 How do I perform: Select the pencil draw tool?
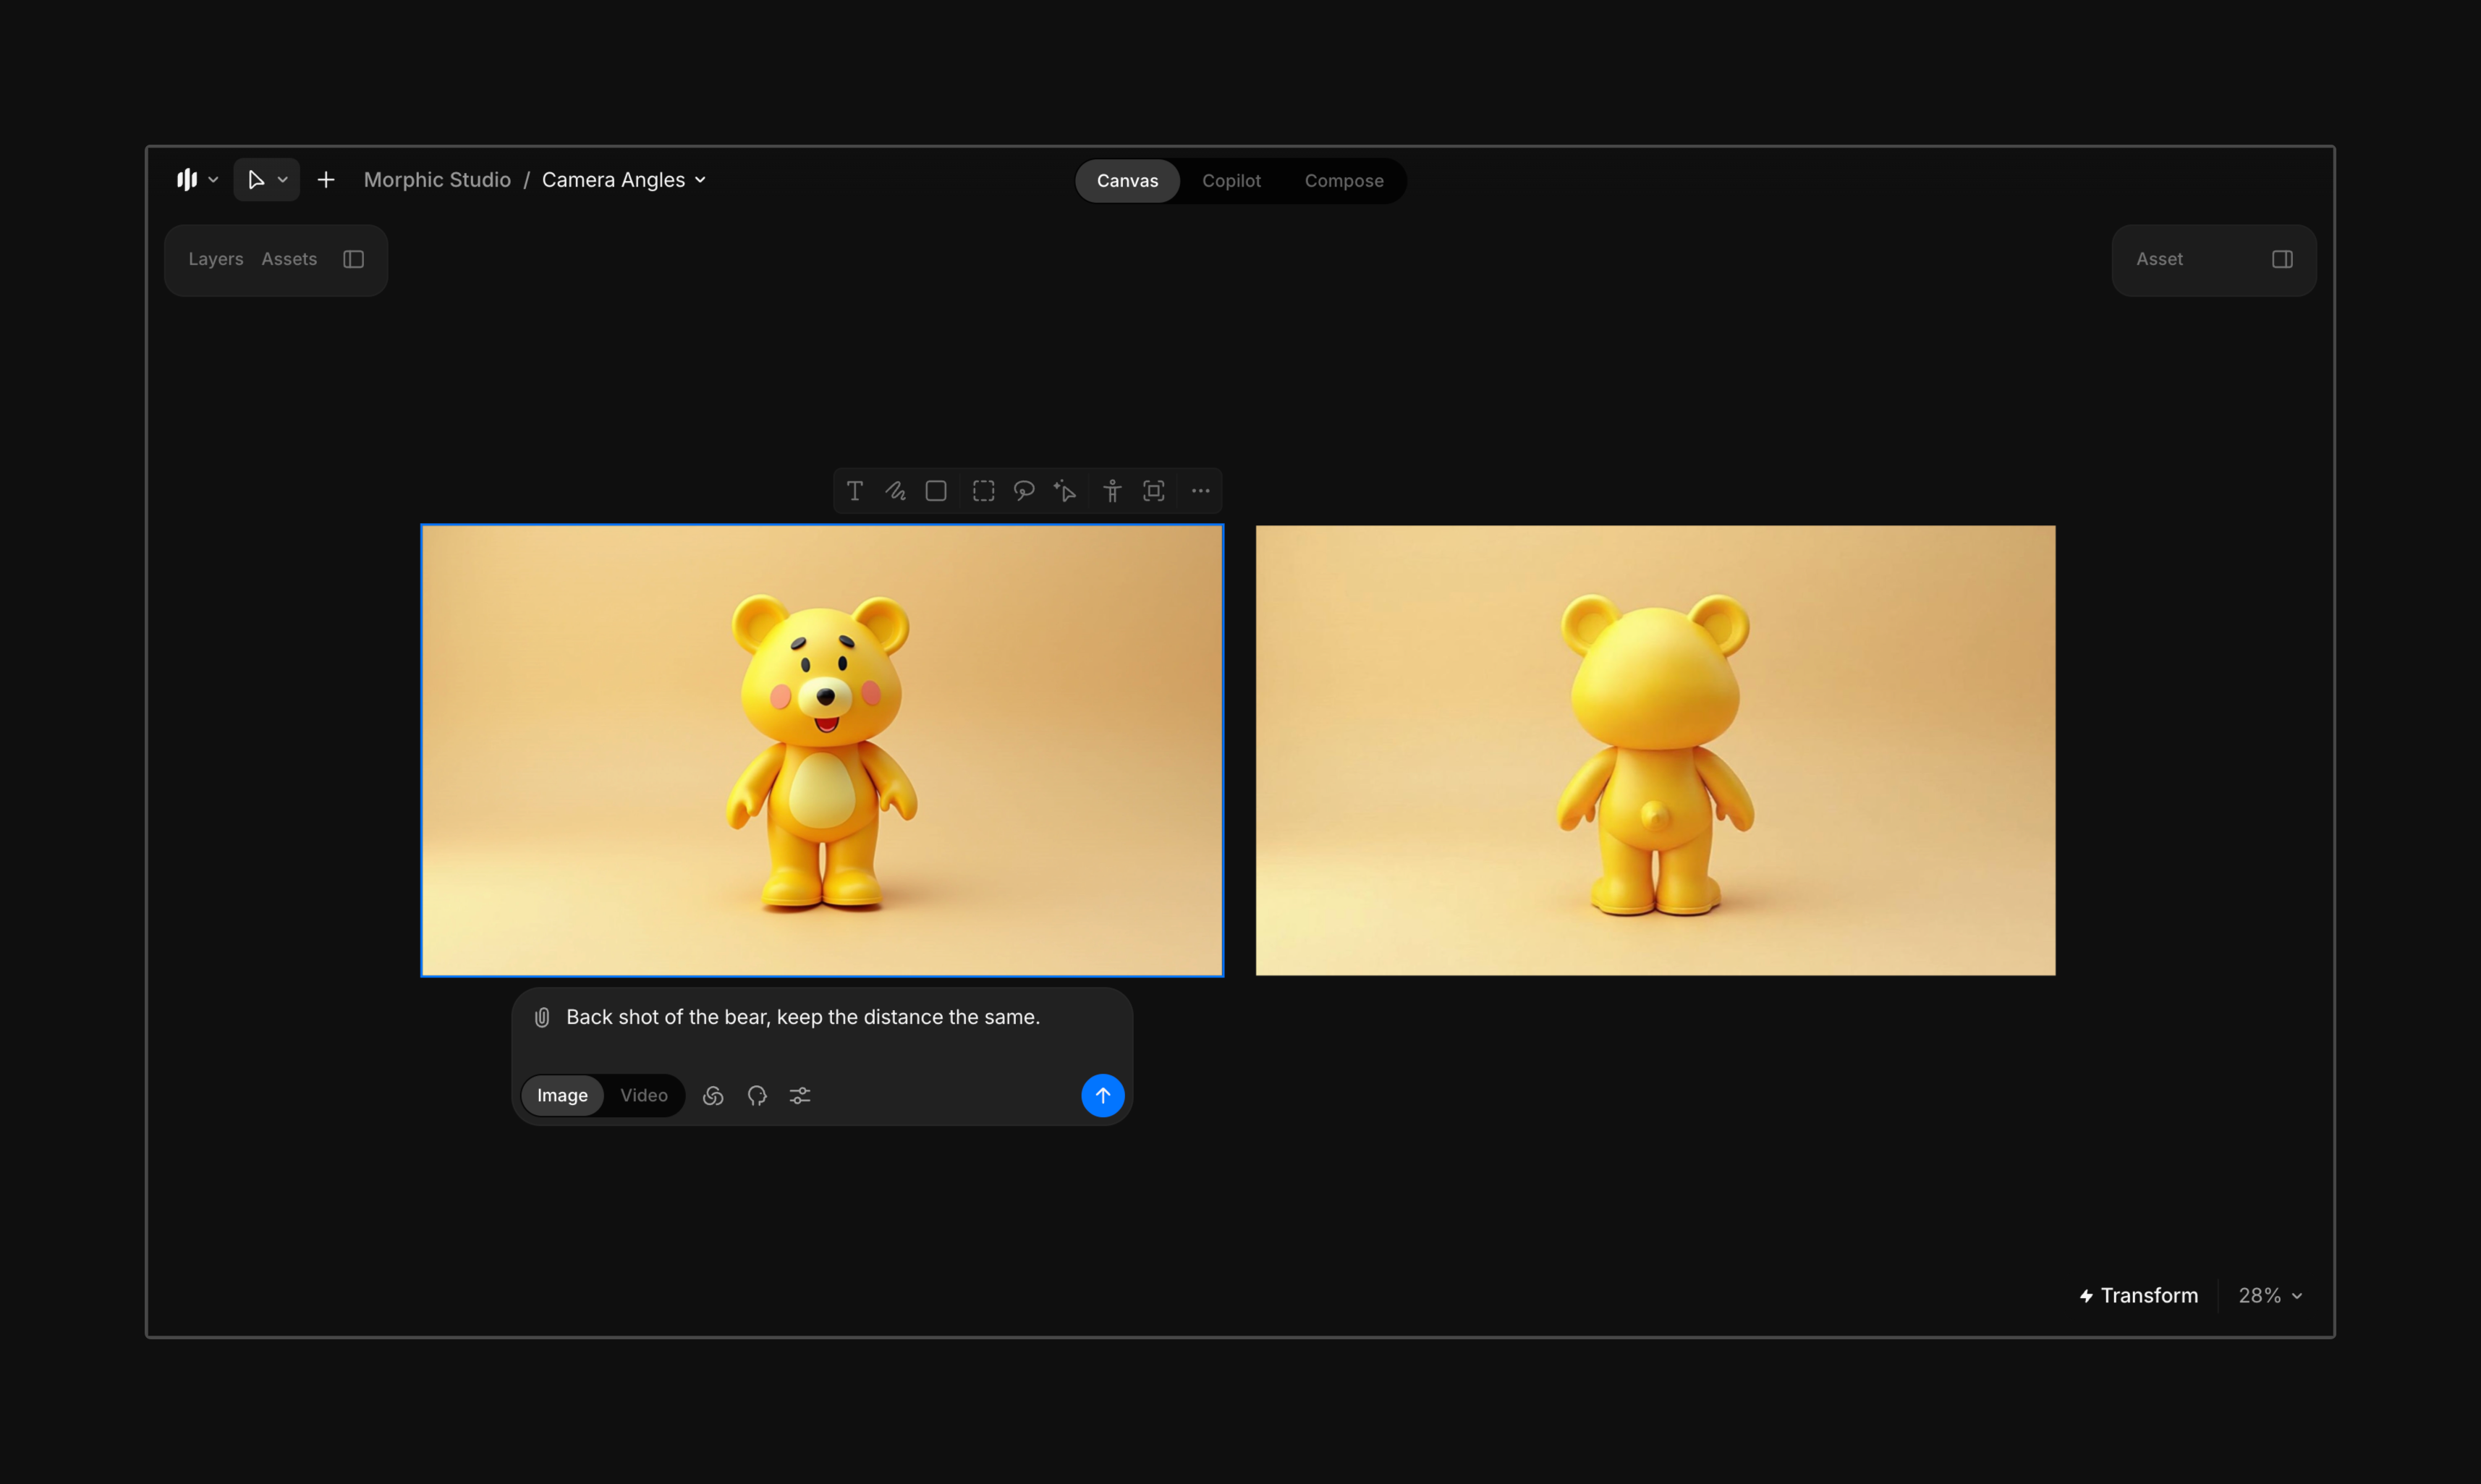pyautogui.click(x=895, y=491)
